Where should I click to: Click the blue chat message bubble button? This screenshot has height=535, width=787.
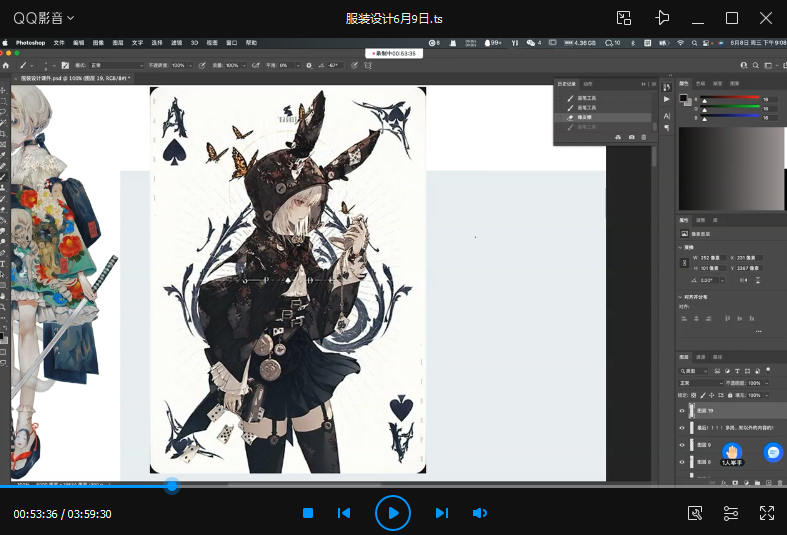pyautogui.click(x=772, y=452)
